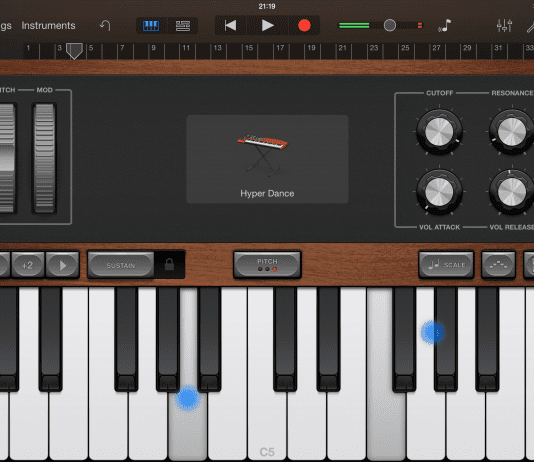The width and height of the screenshot is (534, 462).
Task: Go to beginning with rewind button
Action: tap(231, 26)
